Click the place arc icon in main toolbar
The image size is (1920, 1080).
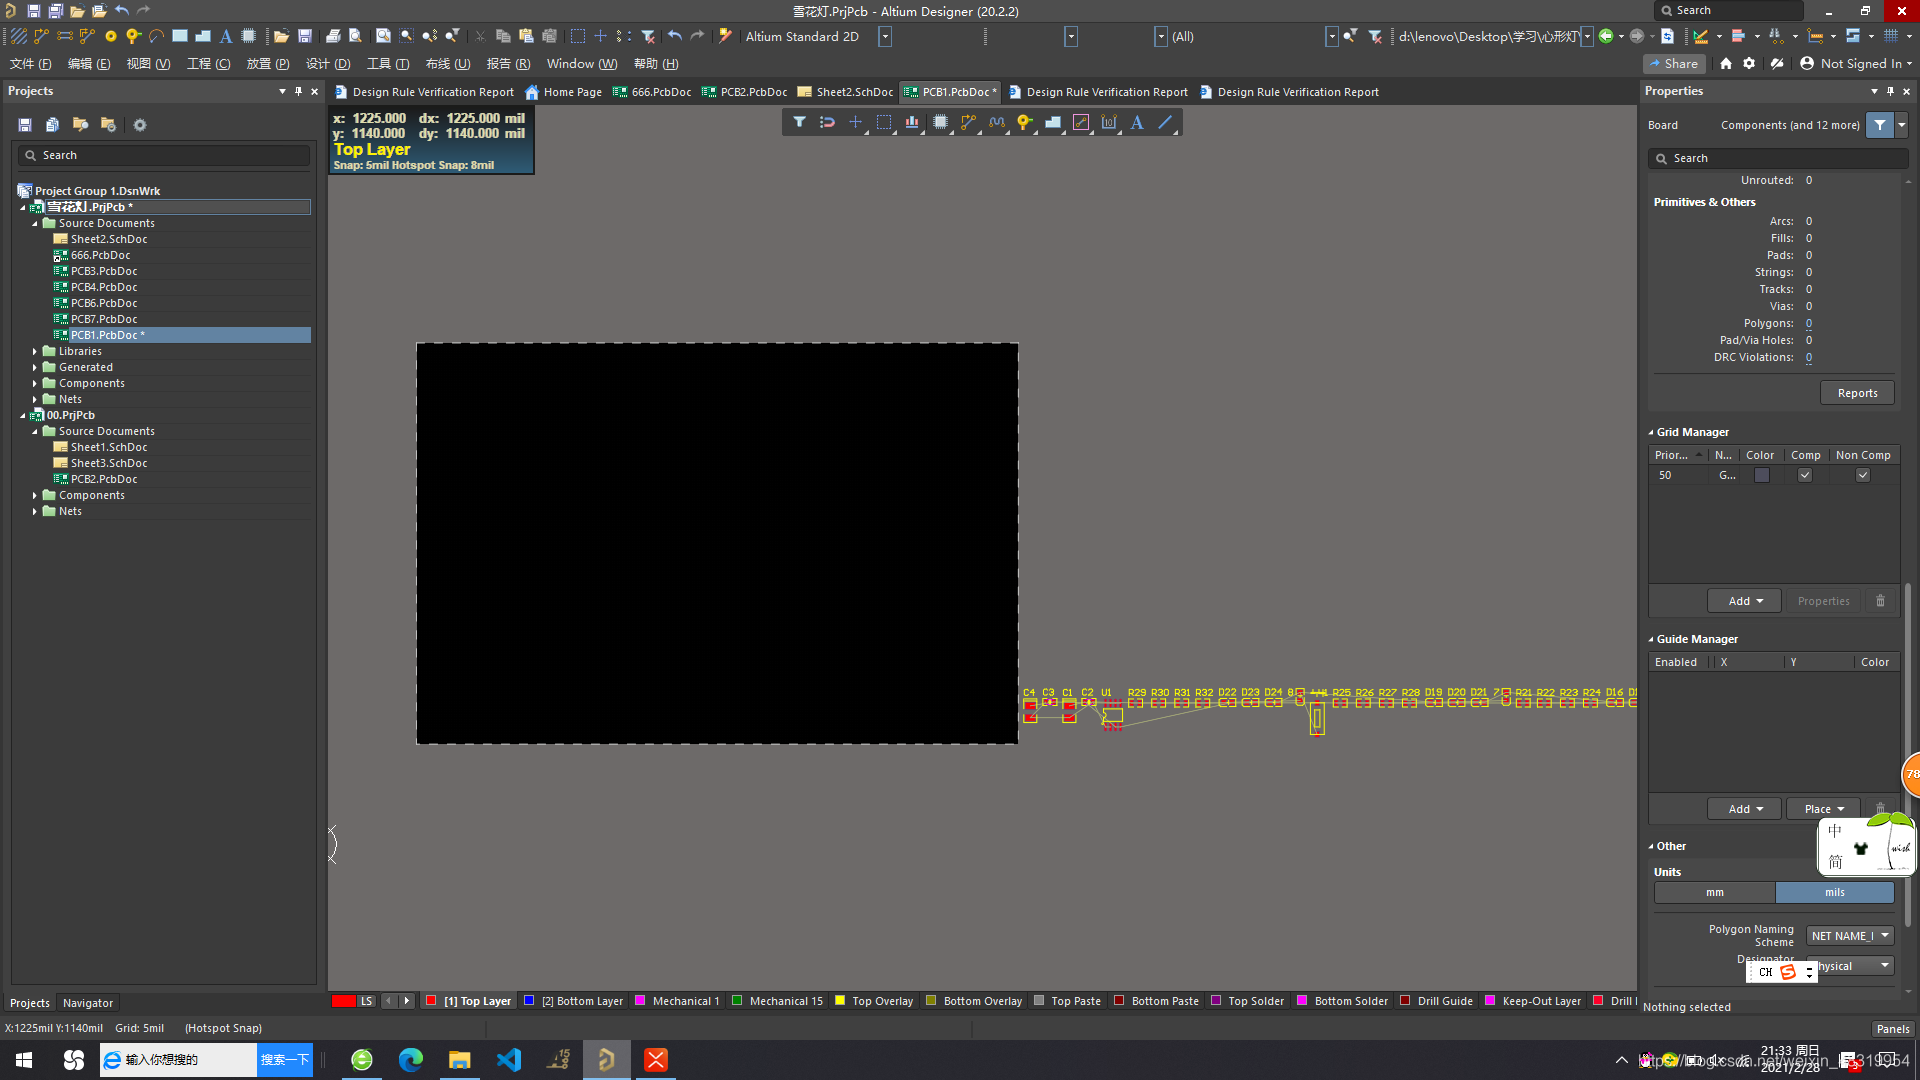[x=156, y=36]
